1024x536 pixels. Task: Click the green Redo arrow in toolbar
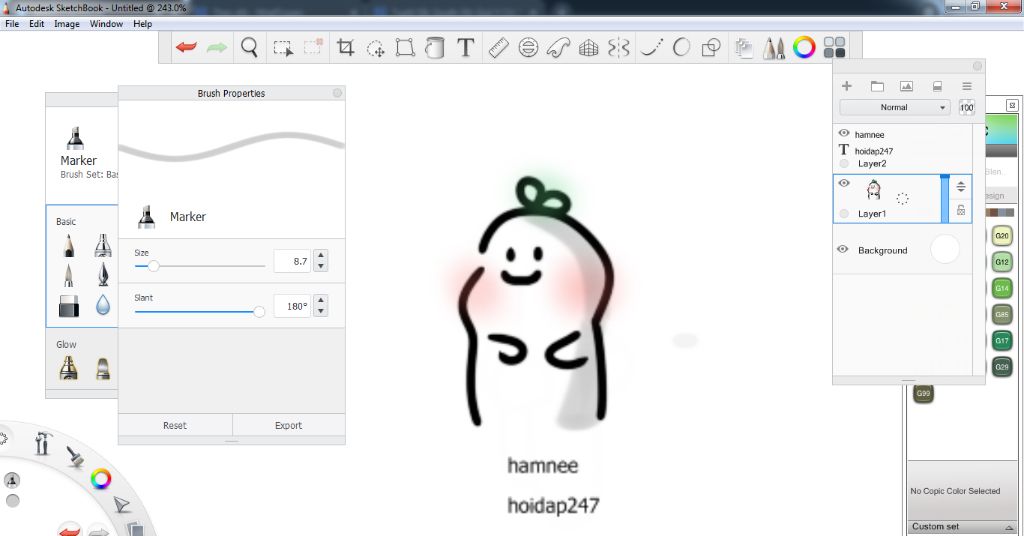click(217, 47)
